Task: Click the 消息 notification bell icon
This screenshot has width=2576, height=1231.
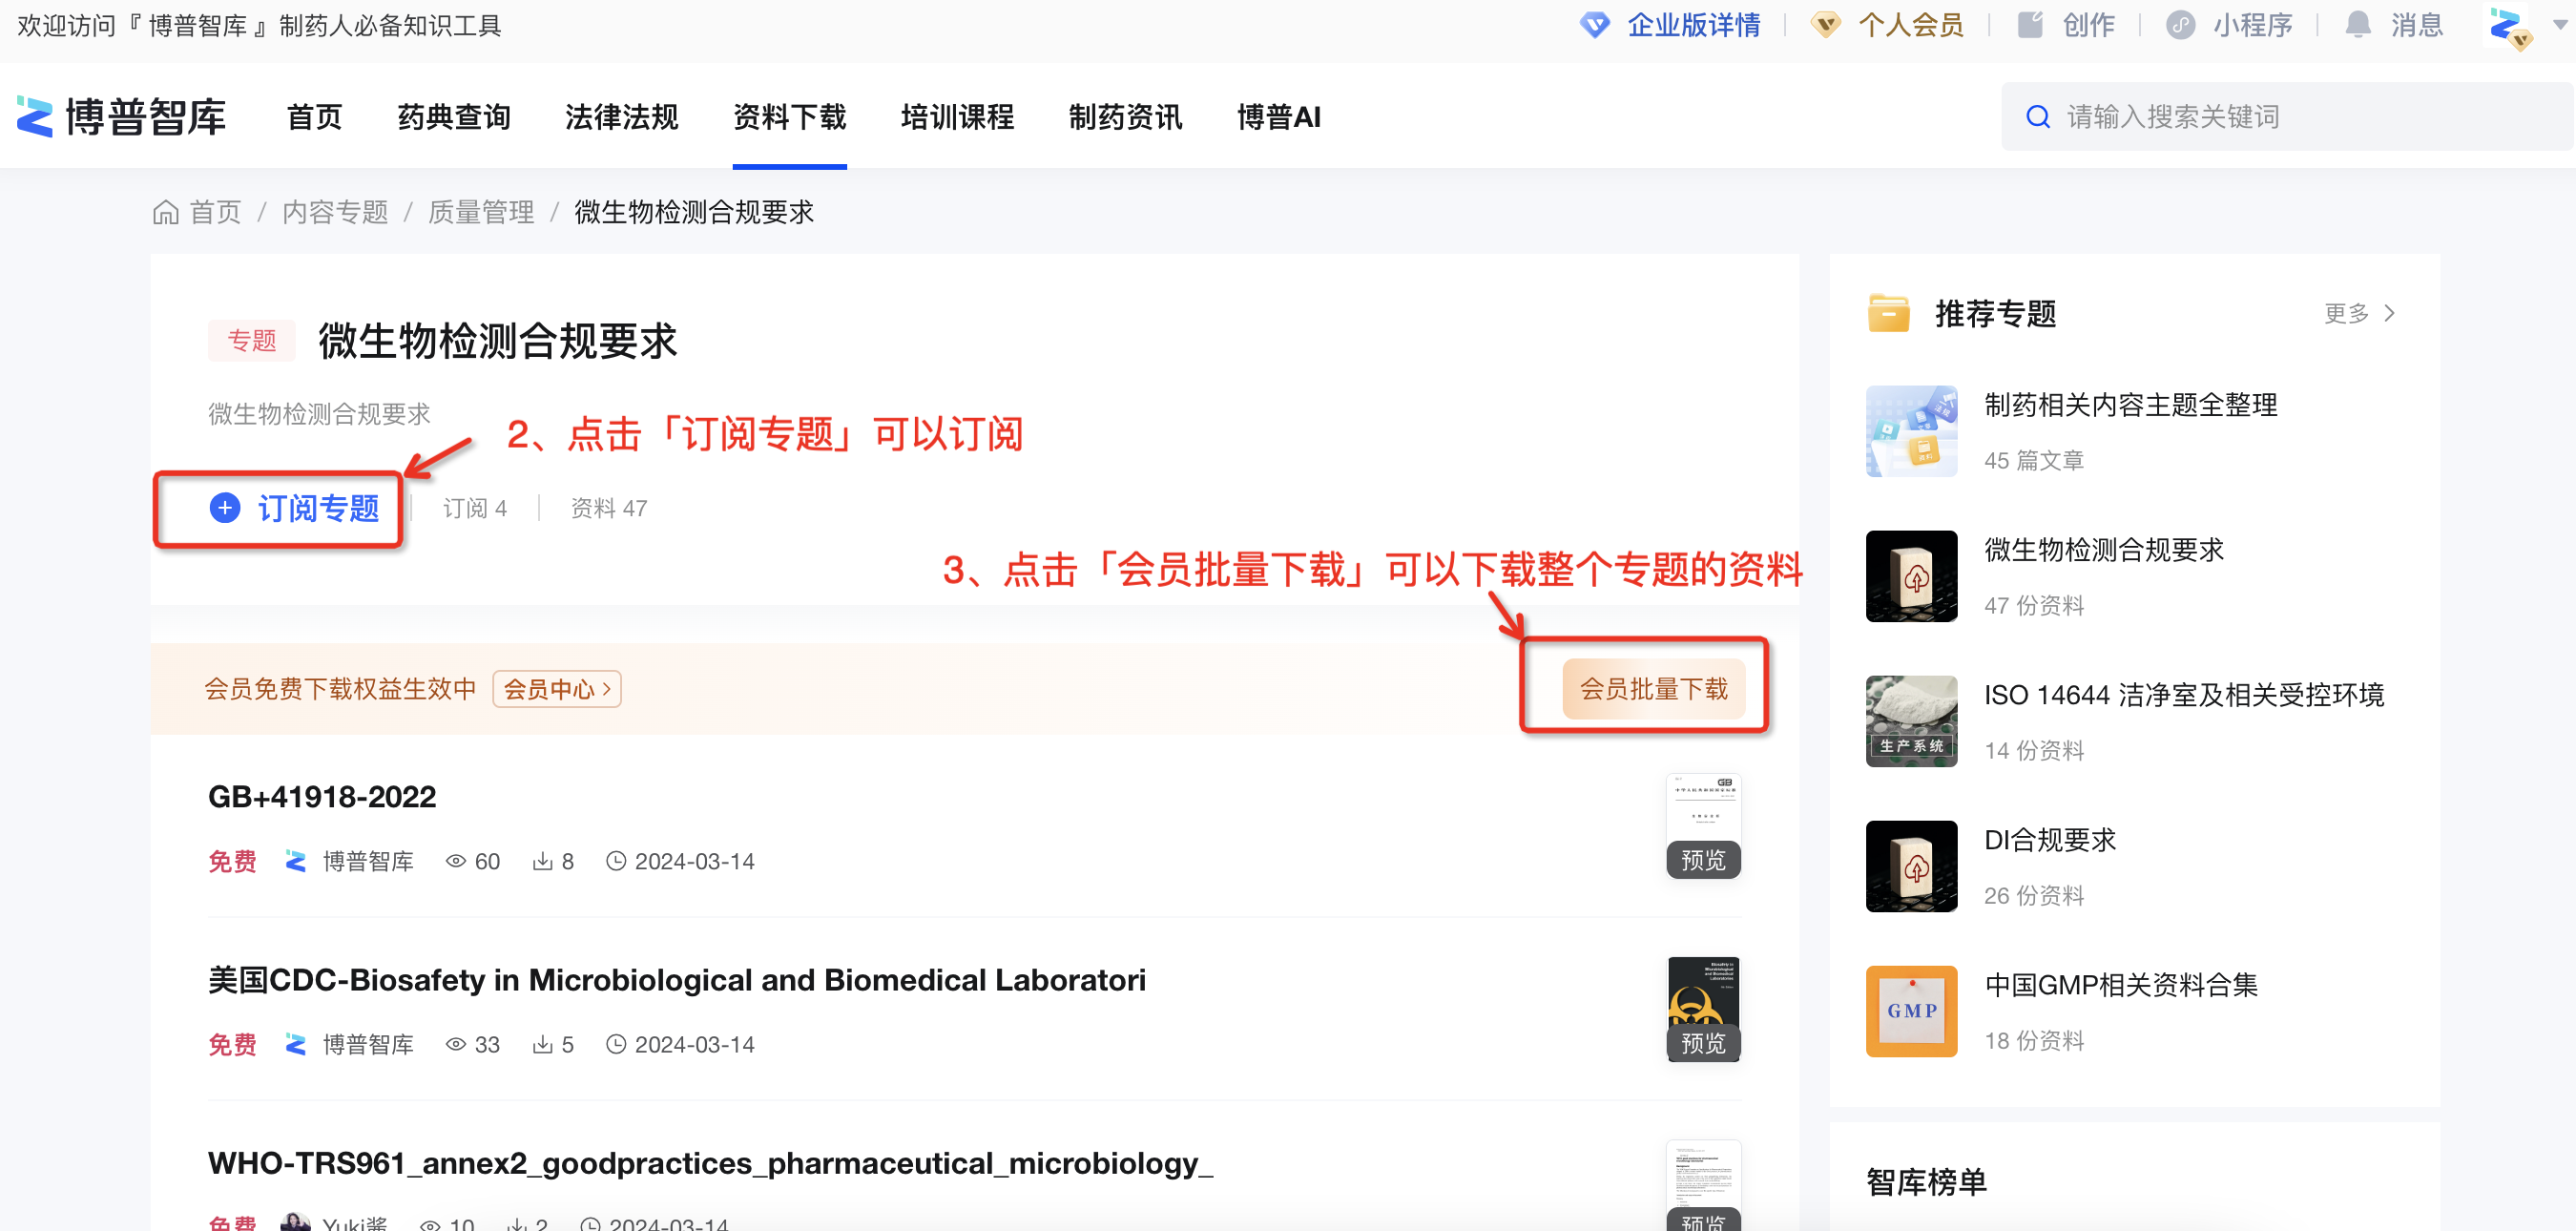Action: tap(2358, 25)
